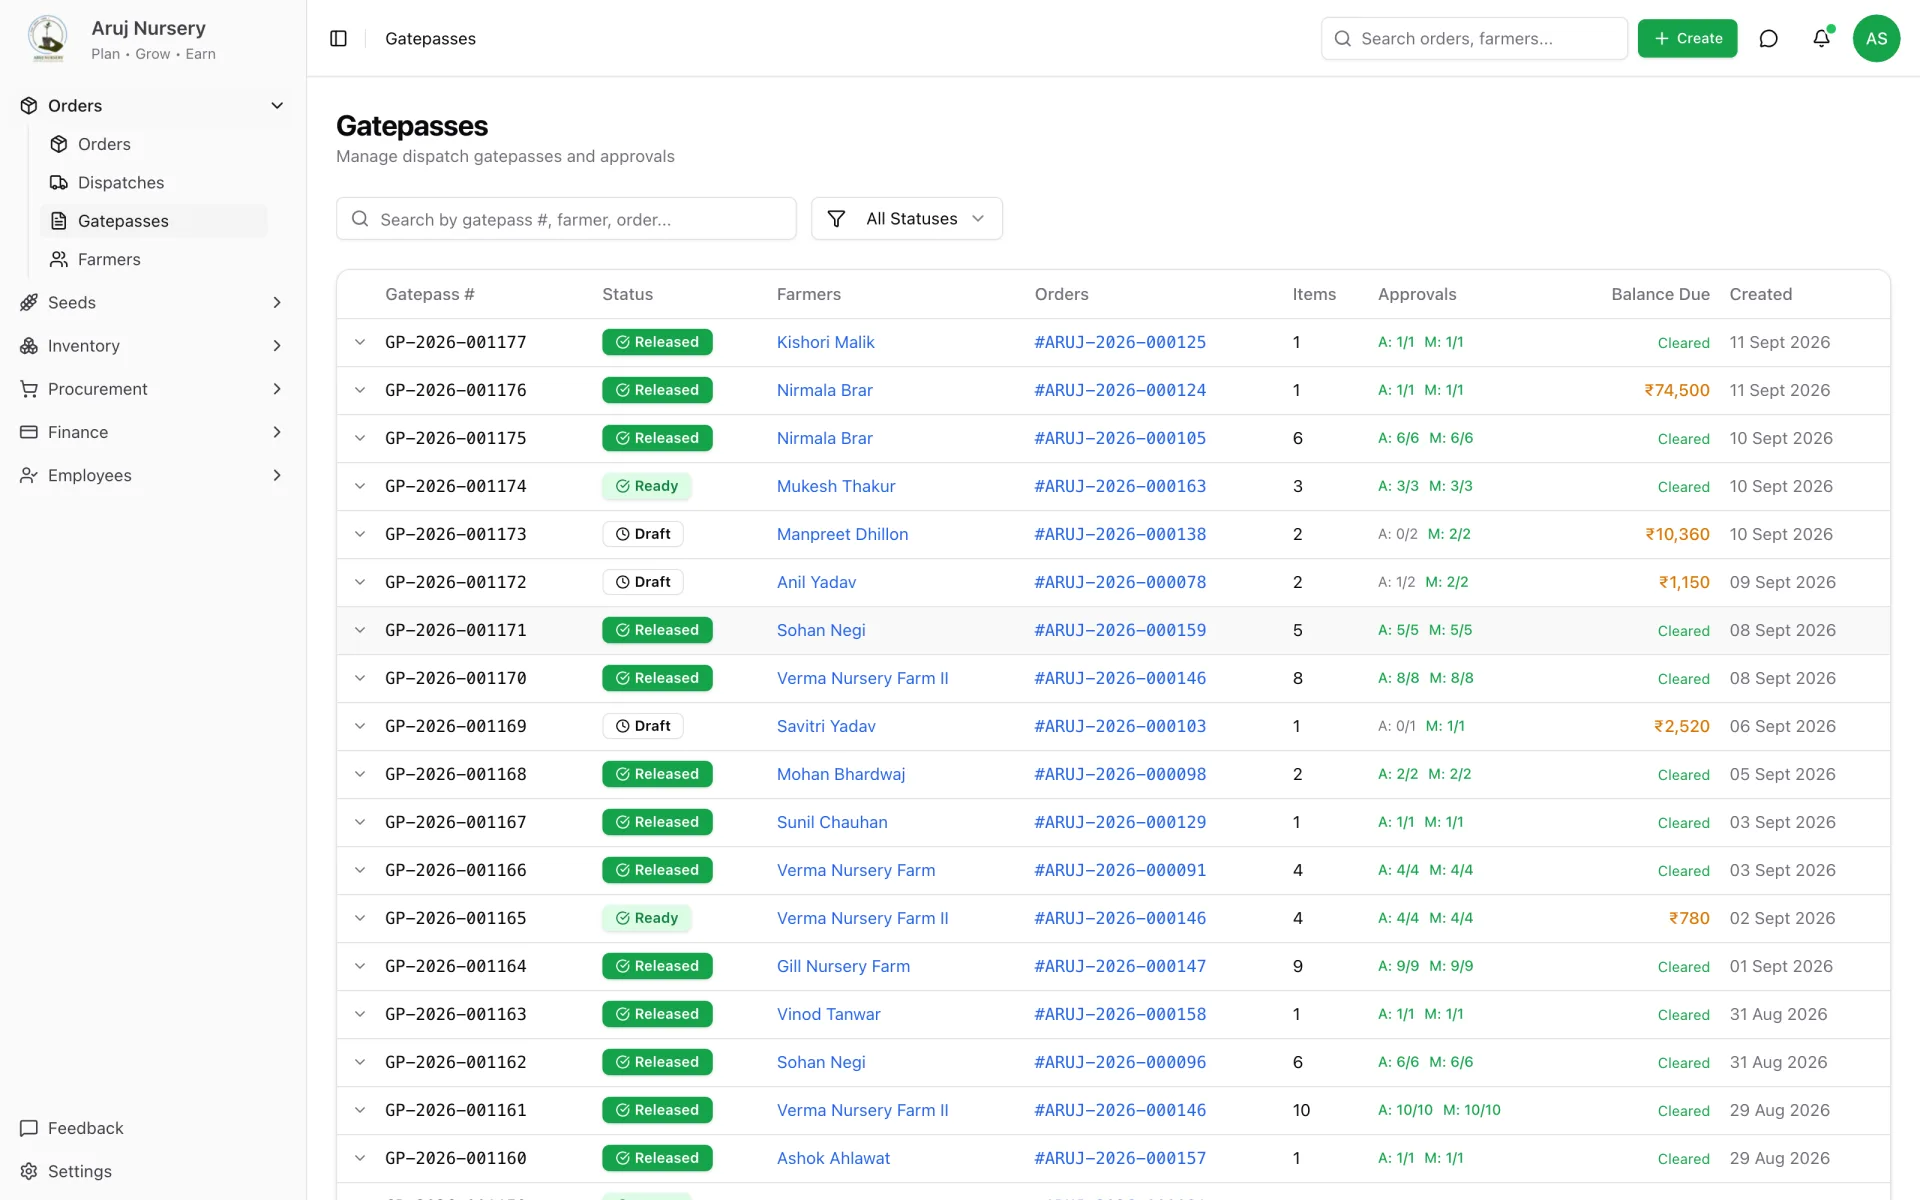Click the filter funnel icon

pos(836,218)
